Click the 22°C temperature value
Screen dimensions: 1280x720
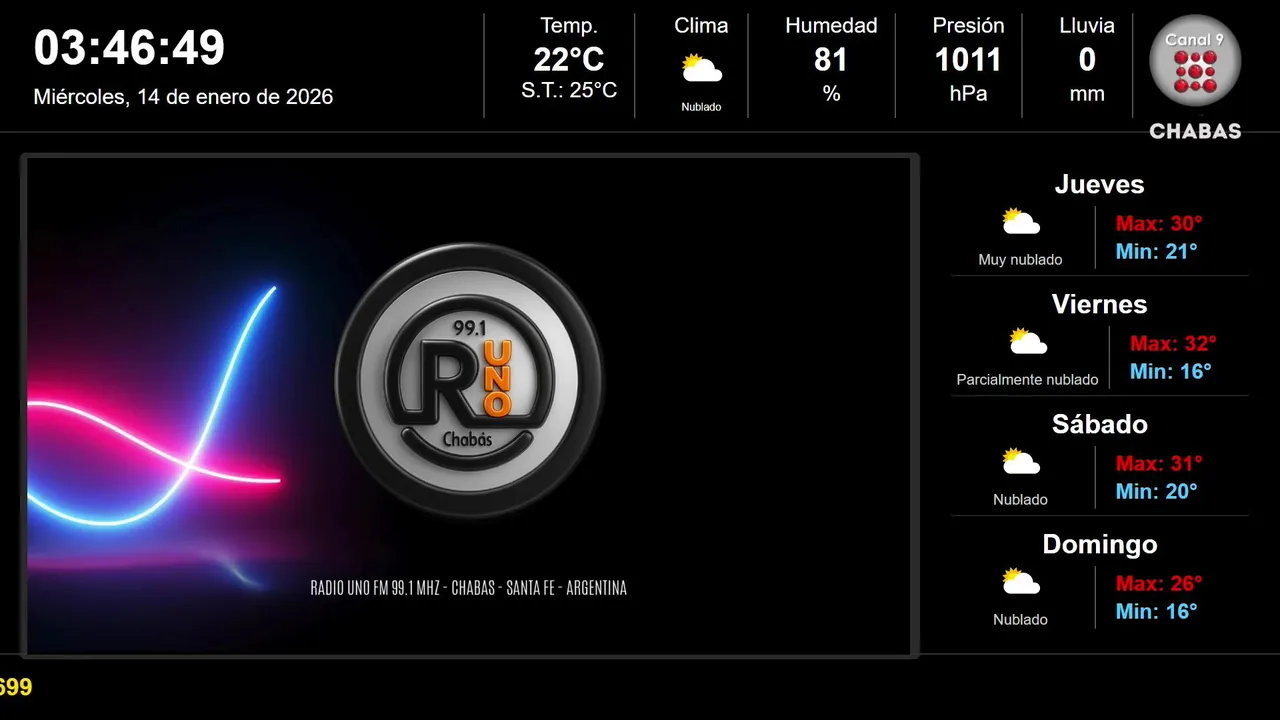569,60
